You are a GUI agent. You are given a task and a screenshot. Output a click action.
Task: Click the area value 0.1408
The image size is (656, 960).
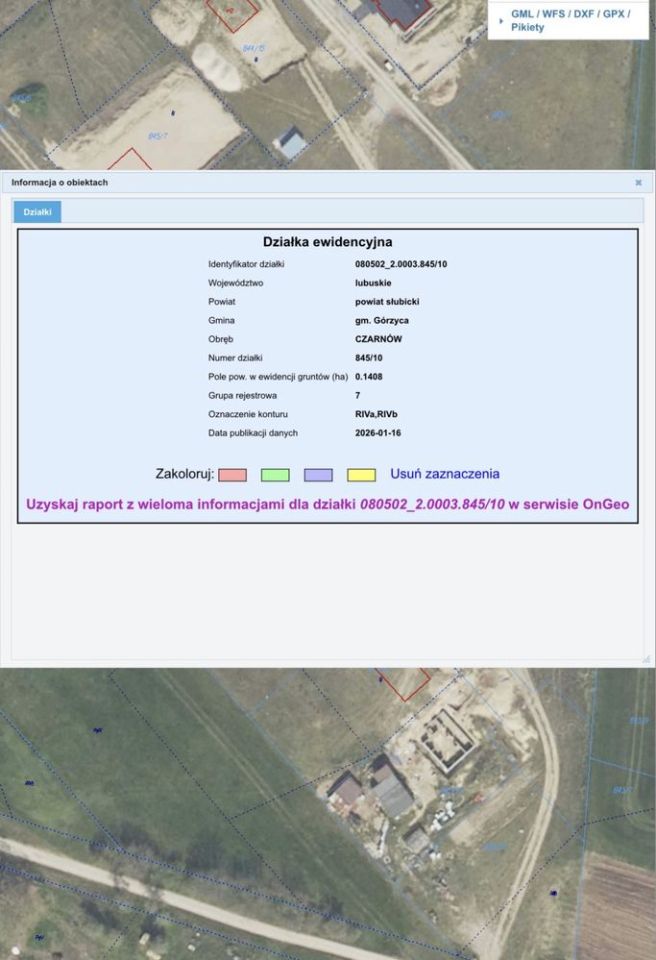(x=369, y=377)
